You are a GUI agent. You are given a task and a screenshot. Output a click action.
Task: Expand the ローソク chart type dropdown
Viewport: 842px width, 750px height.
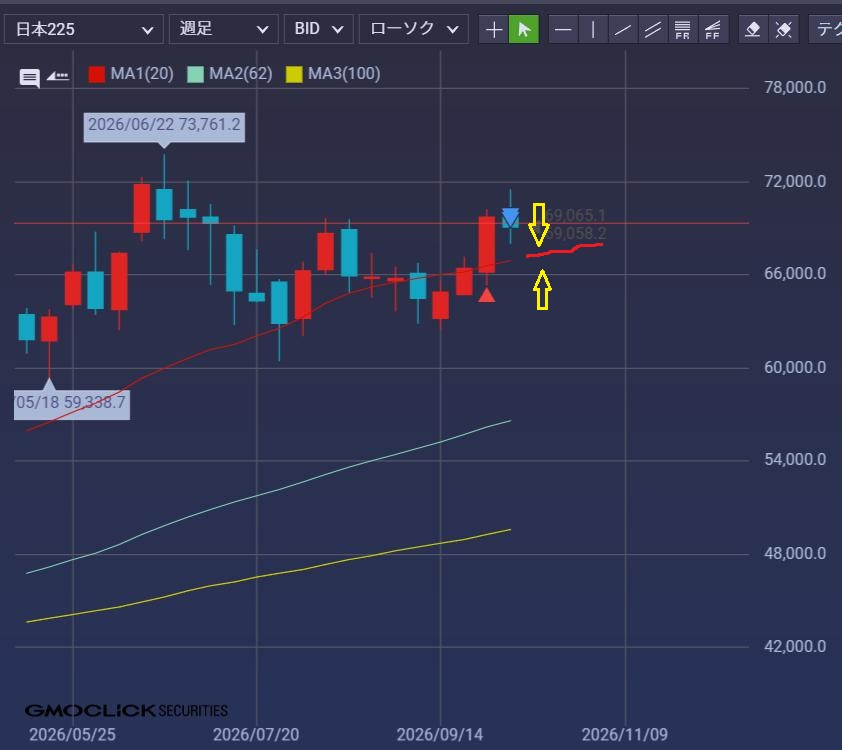(x=413, y=29)
